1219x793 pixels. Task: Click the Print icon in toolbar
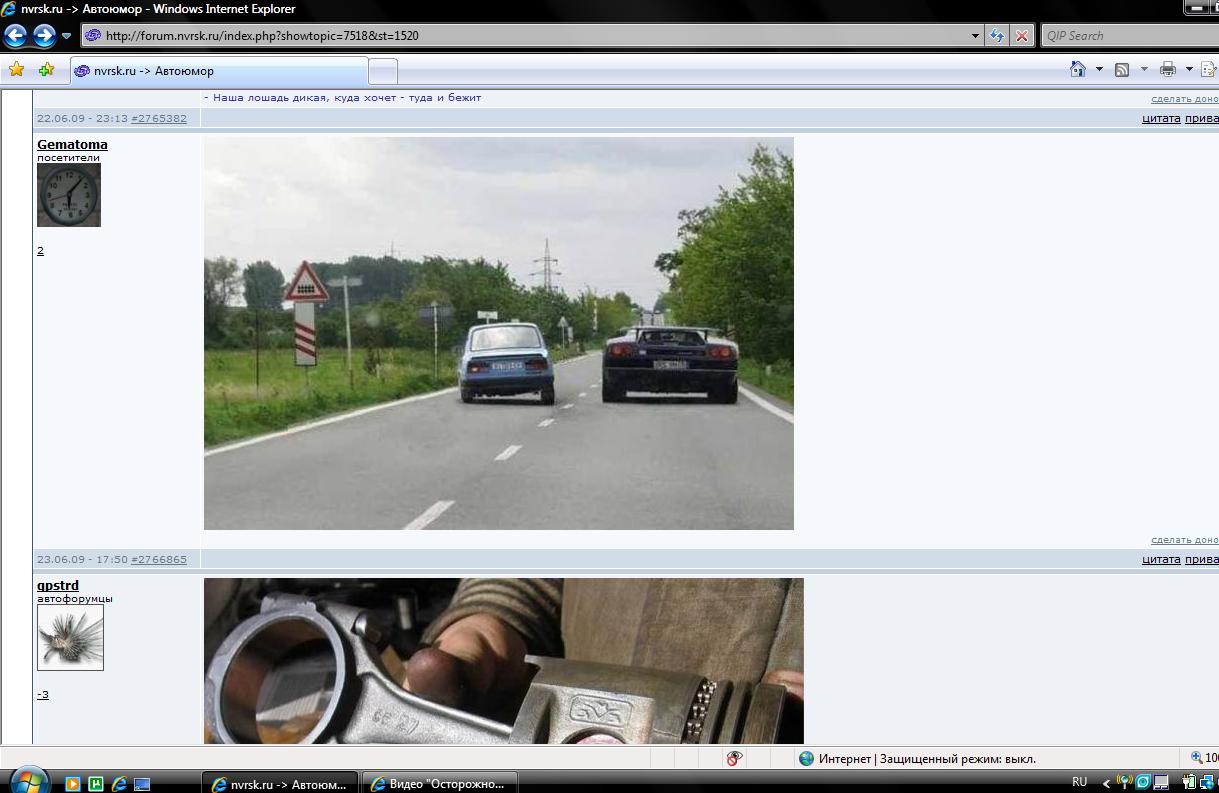(x=1167, y=70)
